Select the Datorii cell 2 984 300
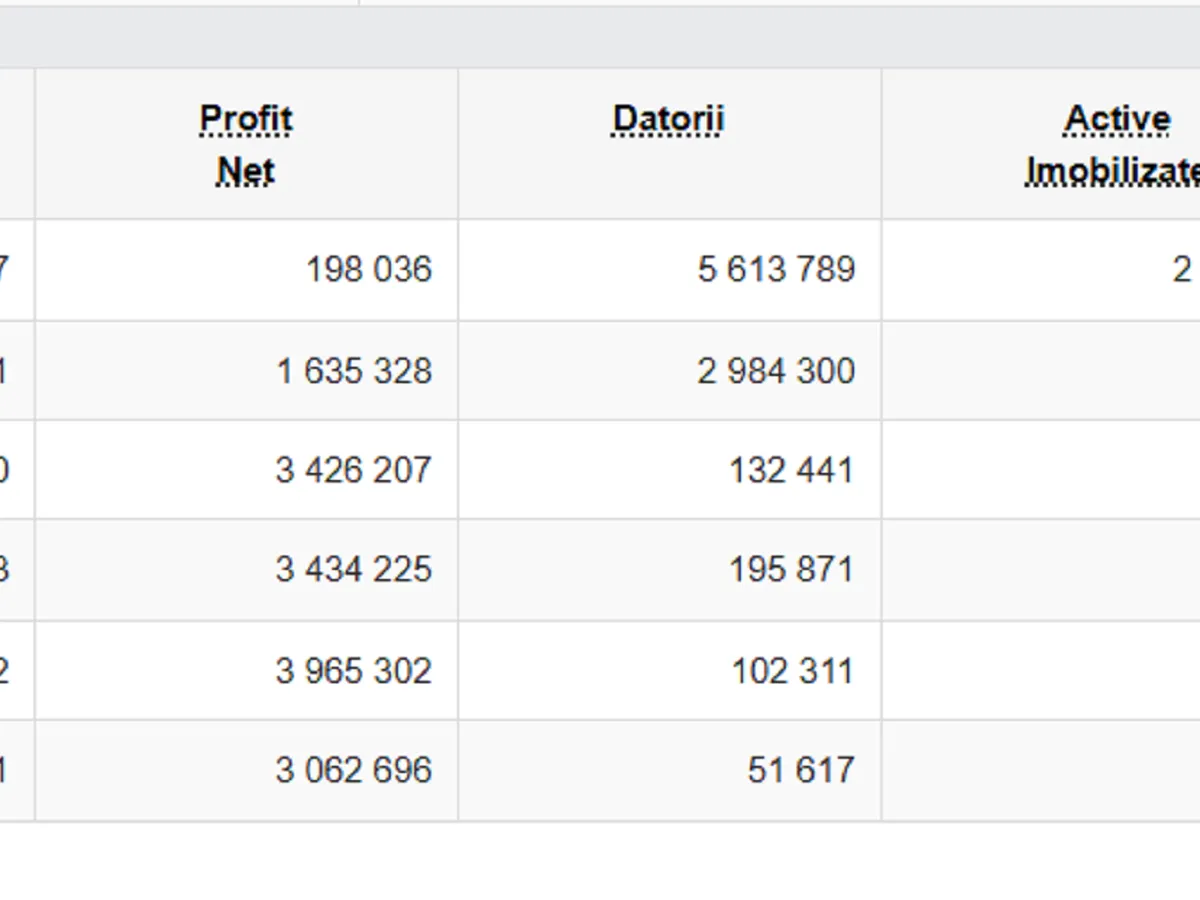 click(x=776, y=371)
